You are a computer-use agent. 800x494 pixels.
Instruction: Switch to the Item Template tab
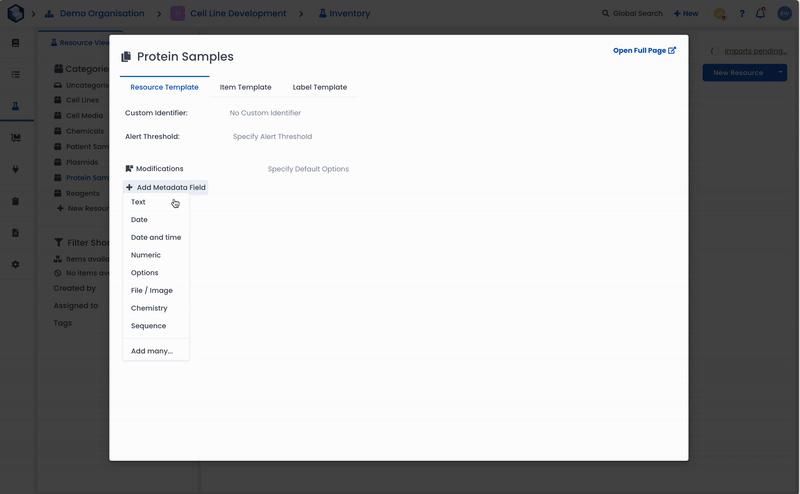[x=245, y=87]
